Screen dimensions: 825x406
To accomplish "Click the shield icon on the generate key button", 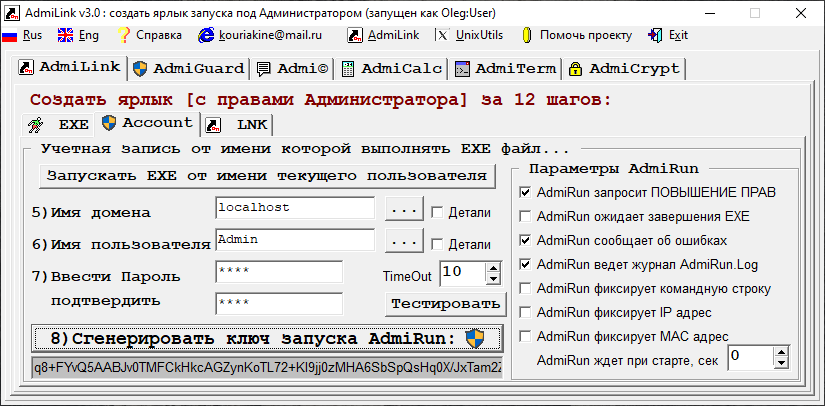I will (x=475, y=339).
